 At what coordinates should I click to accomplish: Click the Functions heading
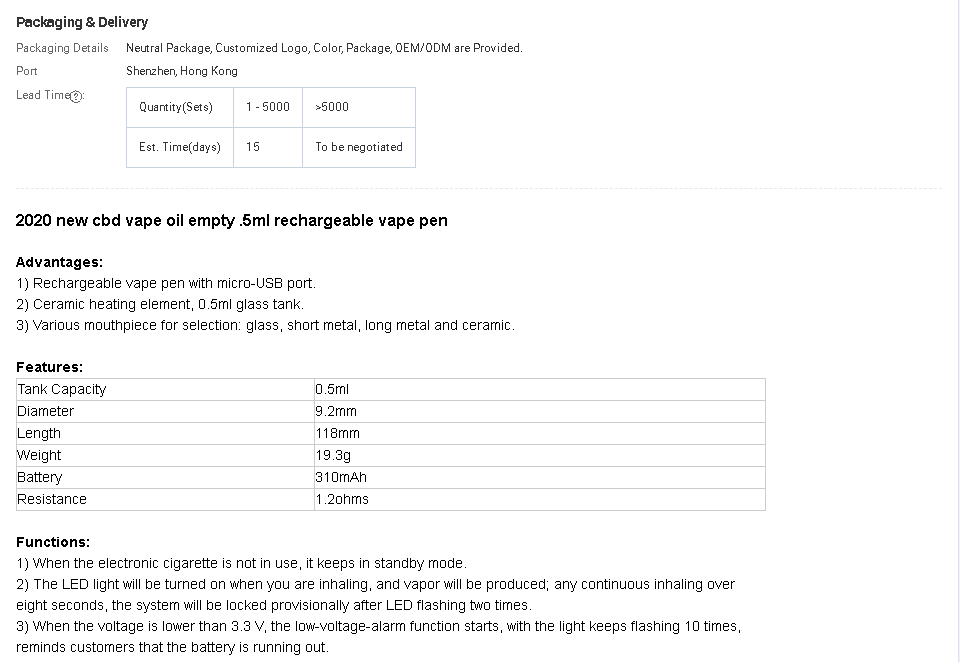click(53, 542)
